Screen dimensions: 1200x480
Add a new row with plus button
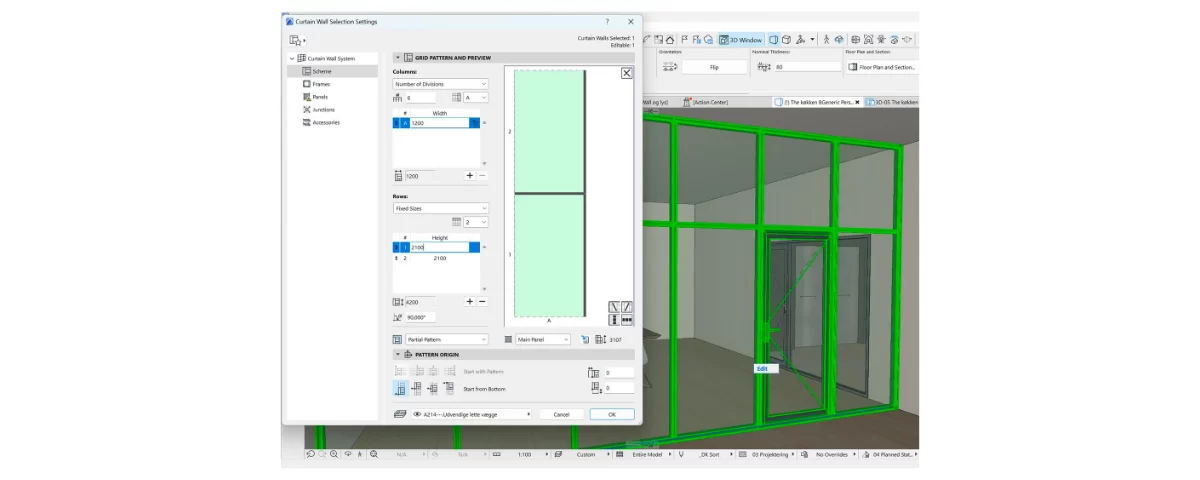[x=470, y=301]
